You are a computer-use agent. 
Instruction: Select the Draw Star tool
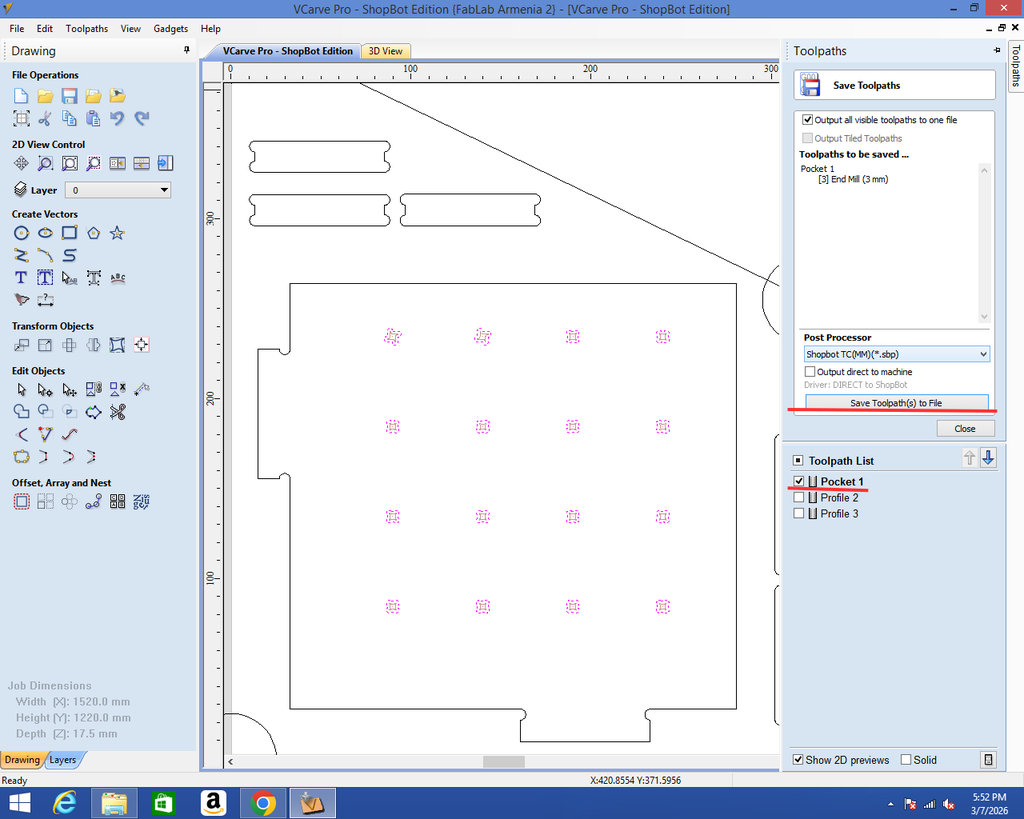(118, 233)
